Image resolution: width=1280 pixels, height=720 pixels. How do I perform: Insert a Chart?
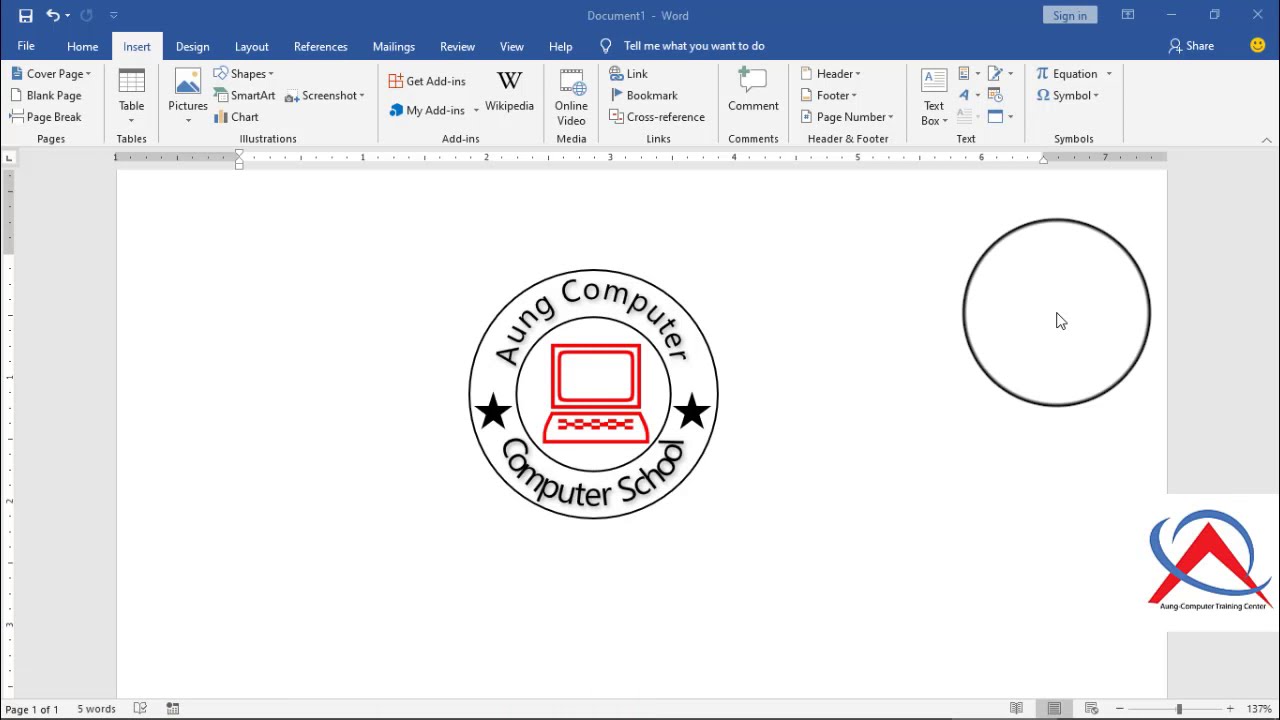click(237, 117)
